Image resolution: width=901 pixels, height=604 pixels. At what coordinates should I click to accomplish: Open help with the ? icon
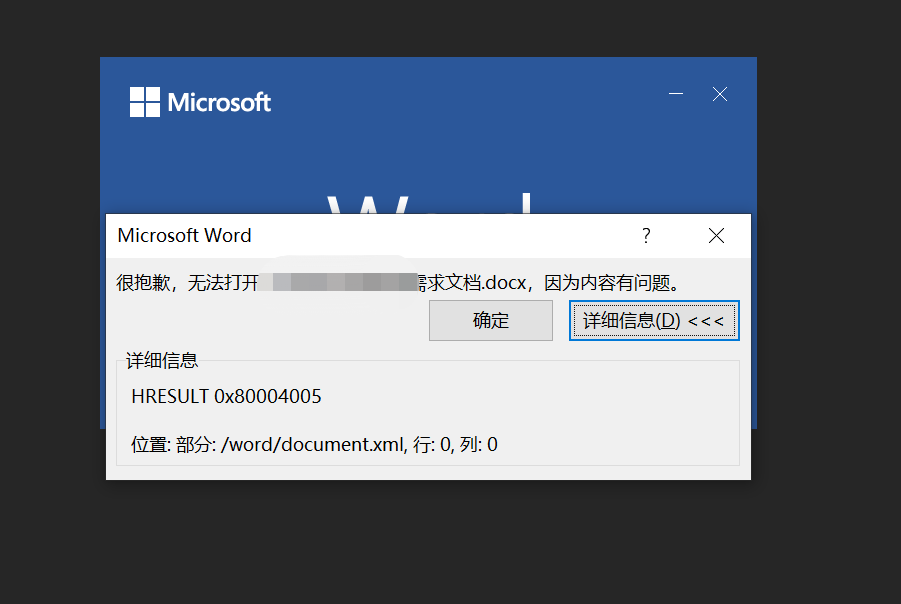646,236
